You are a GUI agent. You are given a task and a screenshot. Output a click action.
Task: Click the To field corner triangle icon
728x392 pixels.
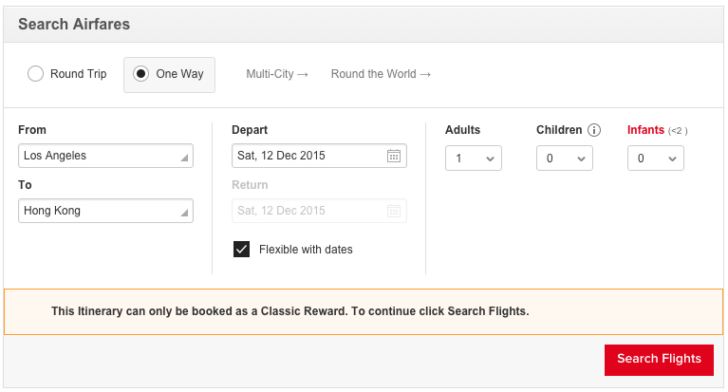pyautogui.click(x=184, y=213)
